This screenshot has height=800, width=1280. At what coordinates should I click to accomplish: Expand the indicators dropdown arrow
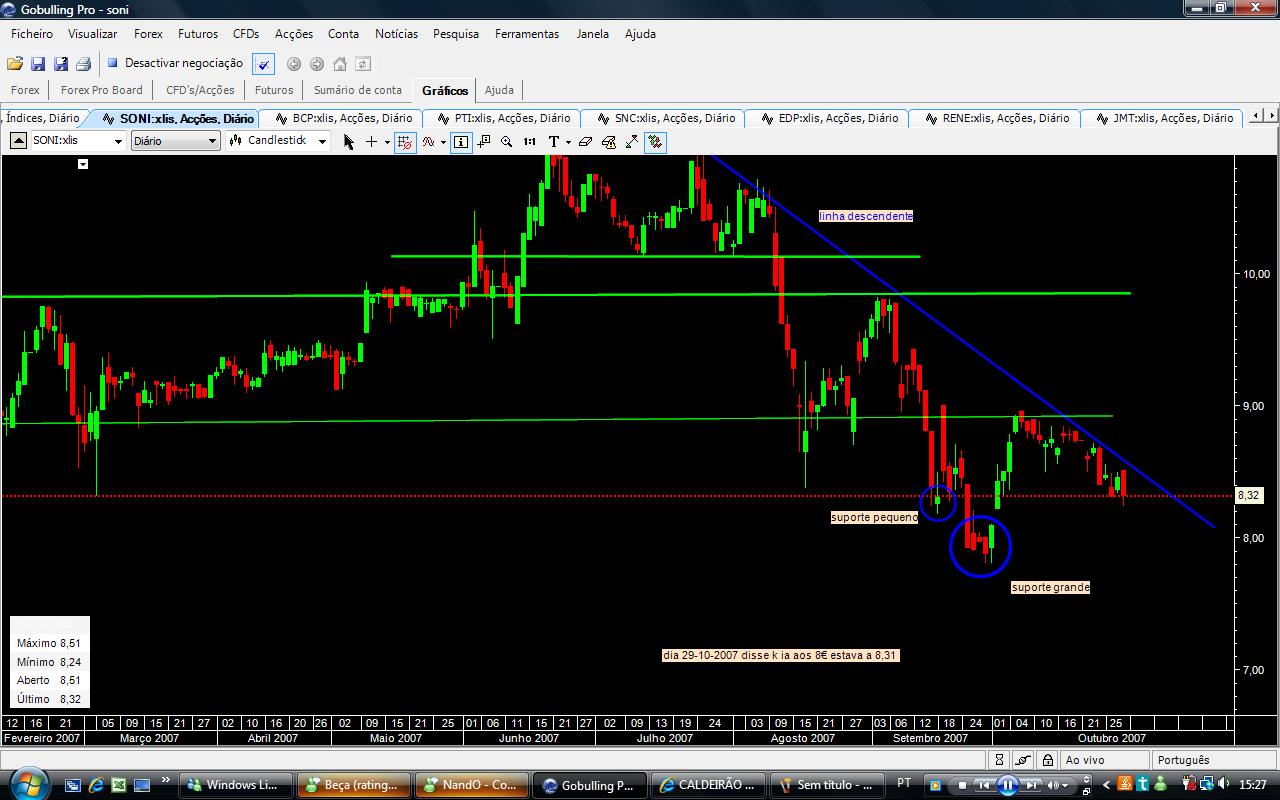(x=443, y=141)
